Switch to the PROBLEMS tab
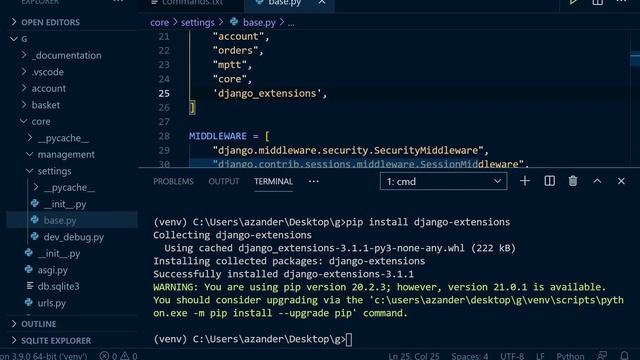 click(173, 181)
